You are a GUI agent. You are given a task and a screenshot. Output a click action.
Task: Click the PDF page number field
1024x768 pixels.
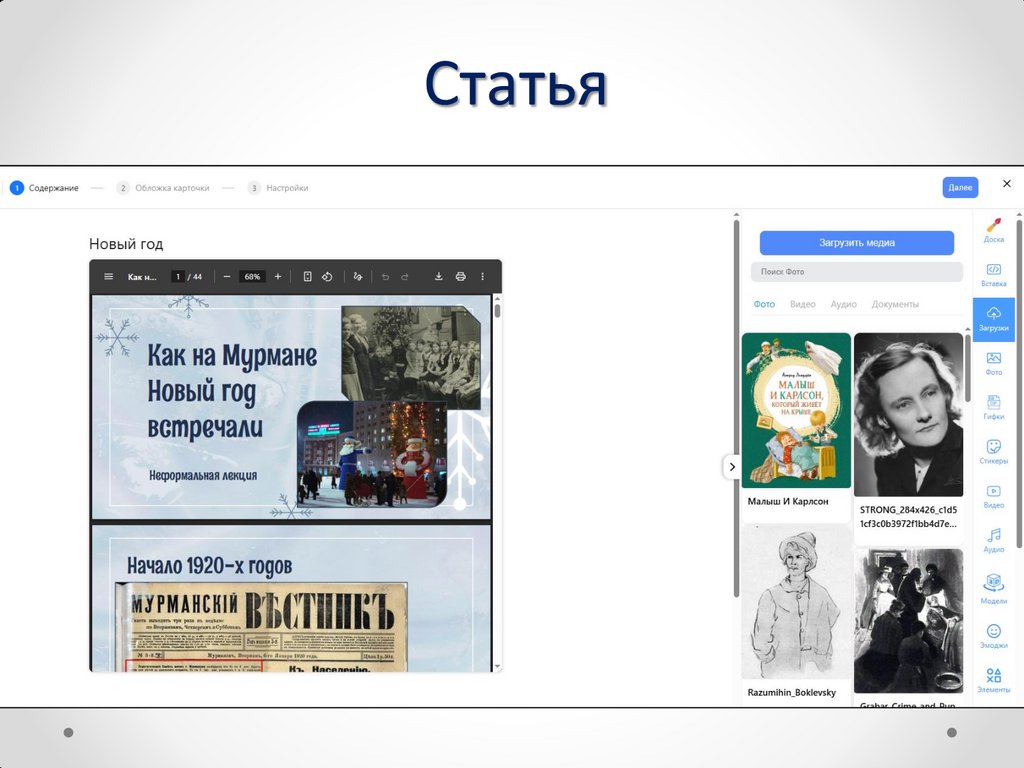(x=178, y=277)
